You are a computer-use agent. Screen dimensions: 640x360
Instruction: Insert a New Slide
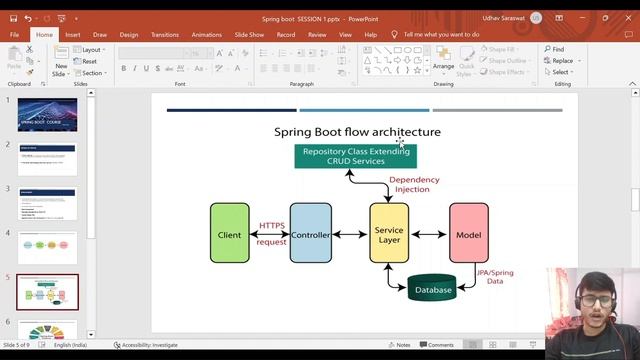[x=61, y=62]
